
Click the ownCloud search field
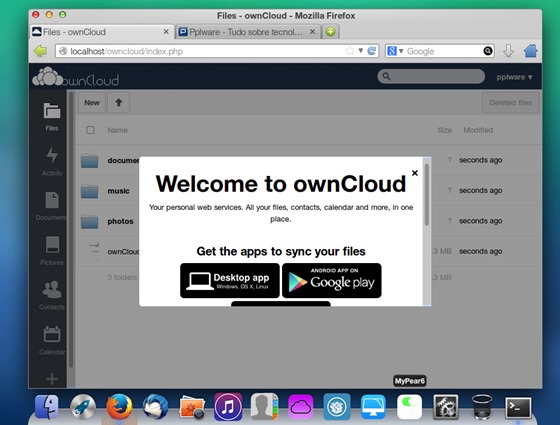click(431, 76)
